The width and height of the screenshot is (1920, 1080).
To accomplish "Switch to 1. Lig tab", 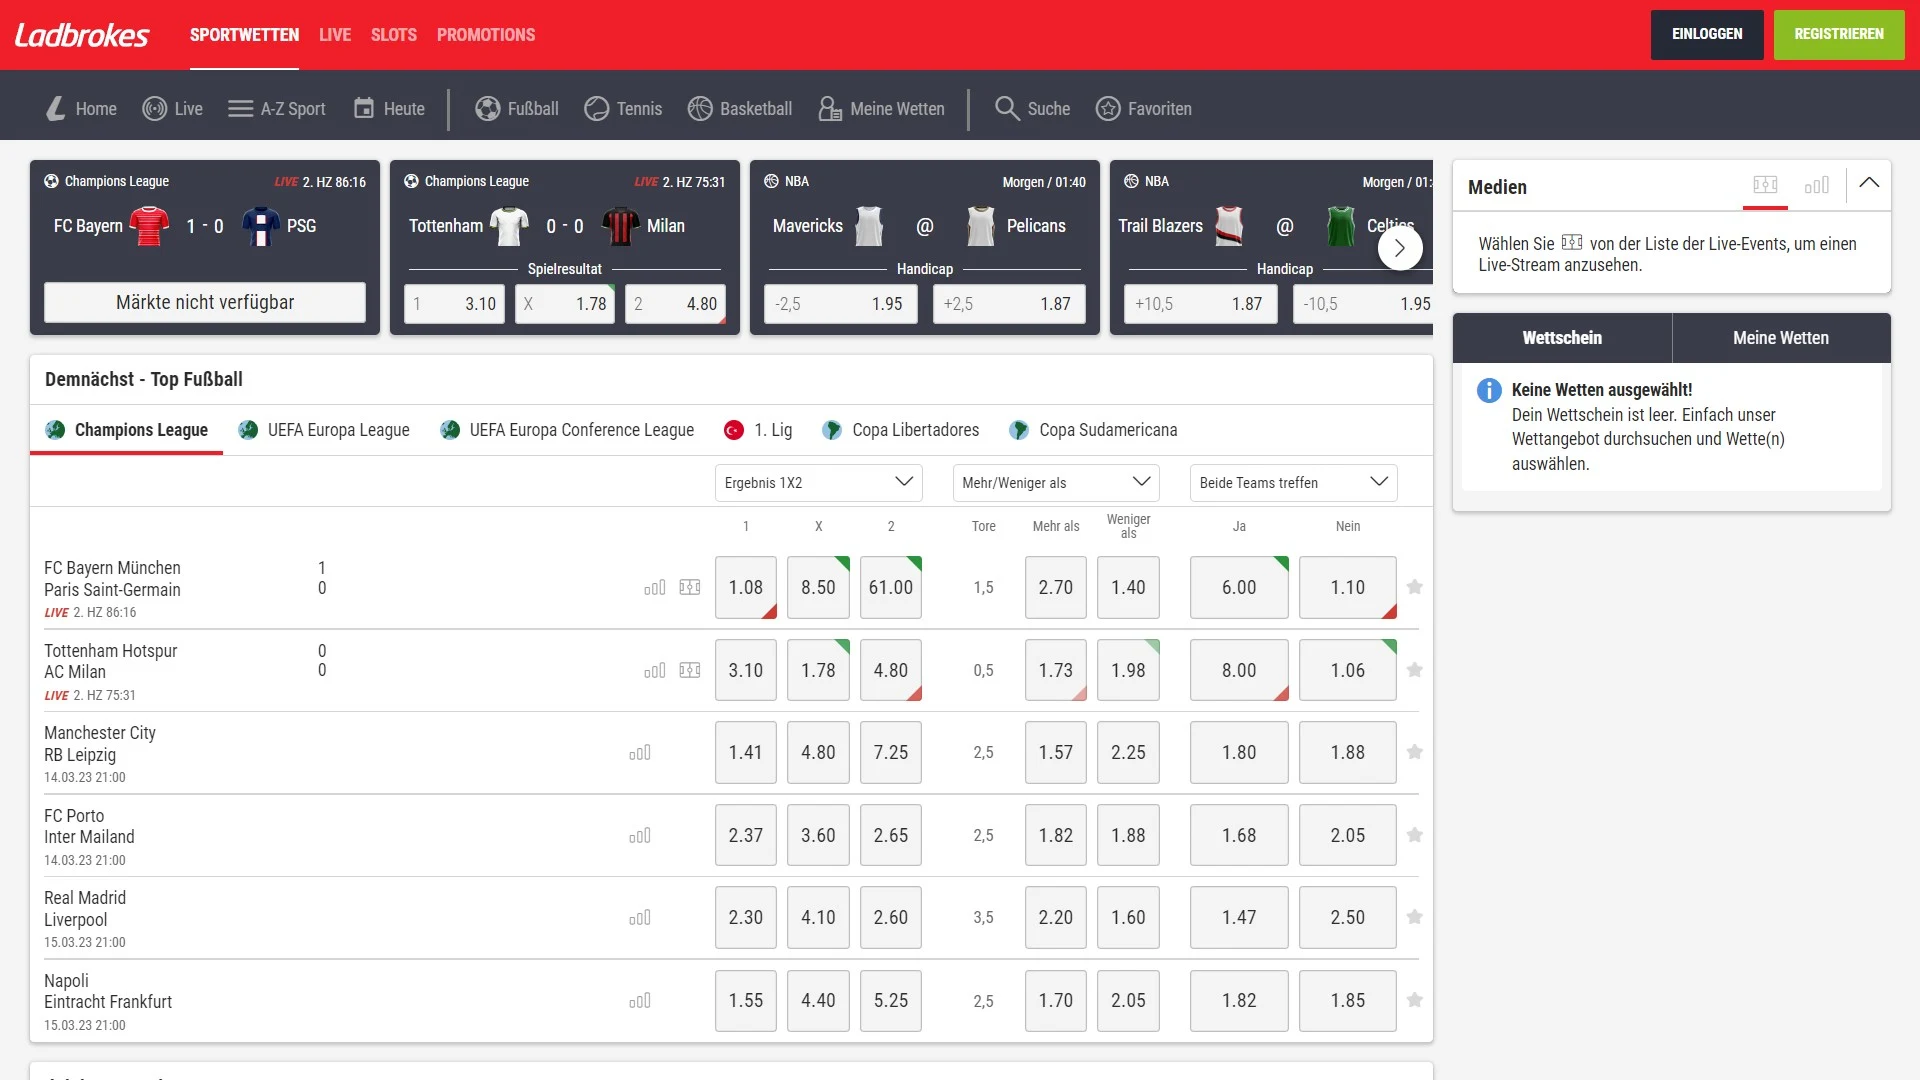I will pyautogui.click(x=758, y=430).
